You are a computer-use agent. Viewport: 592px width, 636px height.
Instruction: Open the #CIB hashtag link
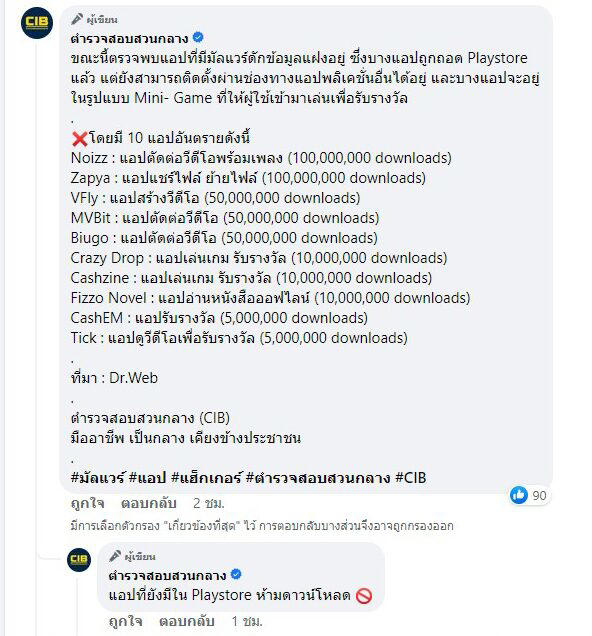pos(411,478)
